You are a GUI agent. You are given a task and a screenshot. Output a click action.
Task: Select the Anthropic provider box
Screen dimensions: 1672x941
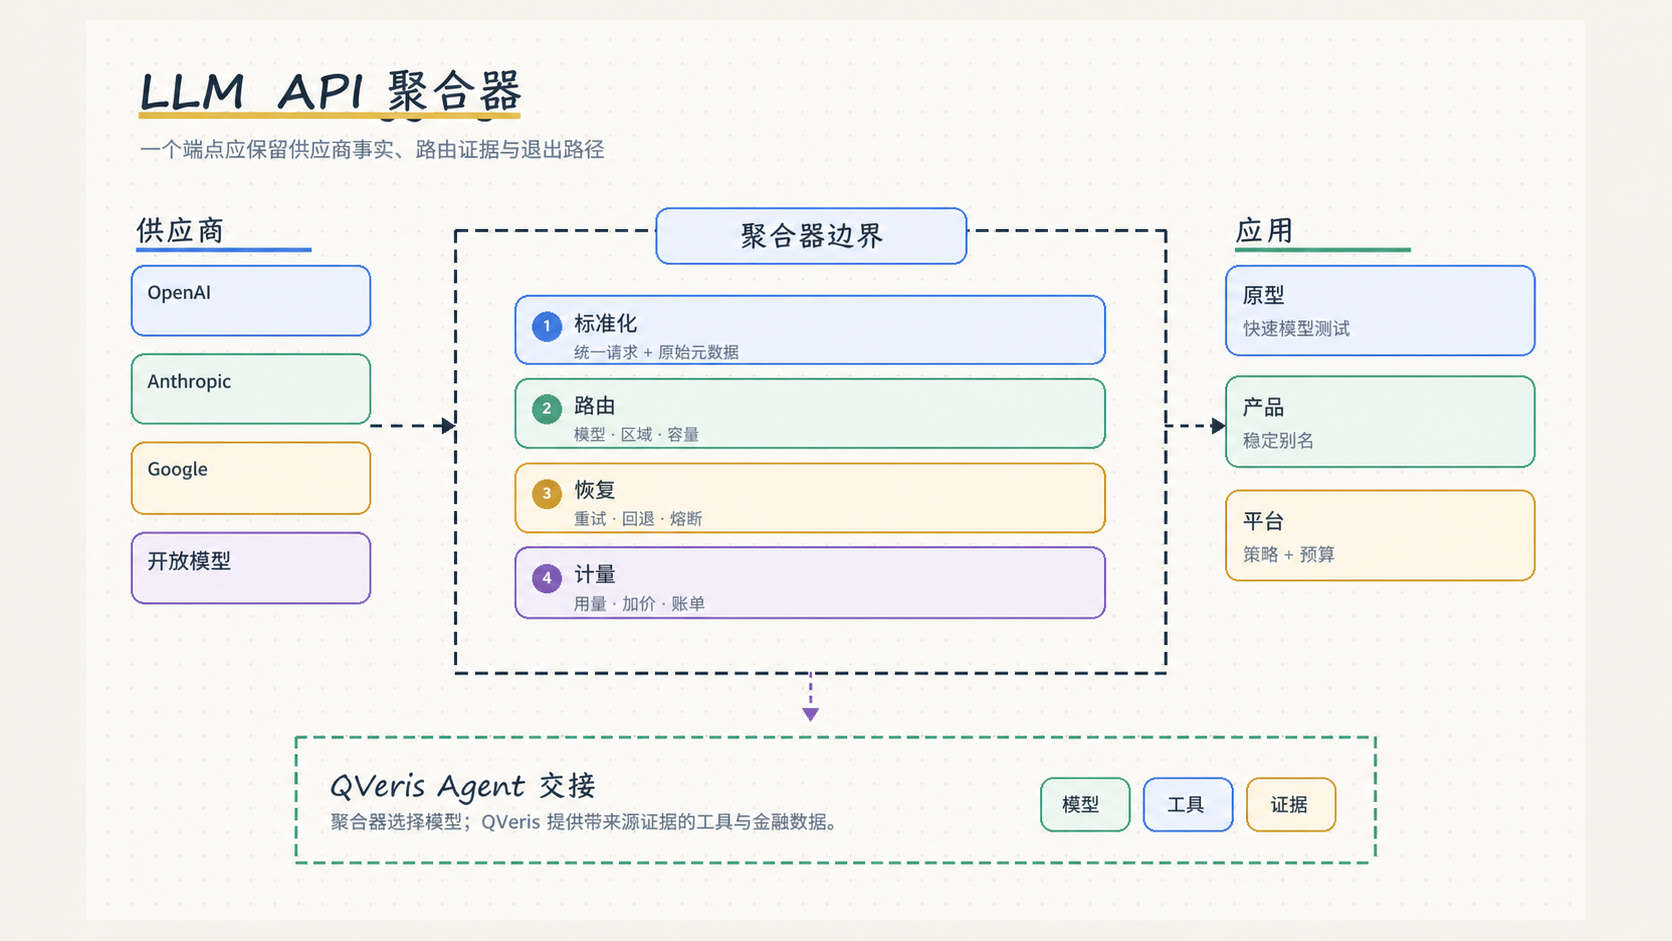[251, 389]
